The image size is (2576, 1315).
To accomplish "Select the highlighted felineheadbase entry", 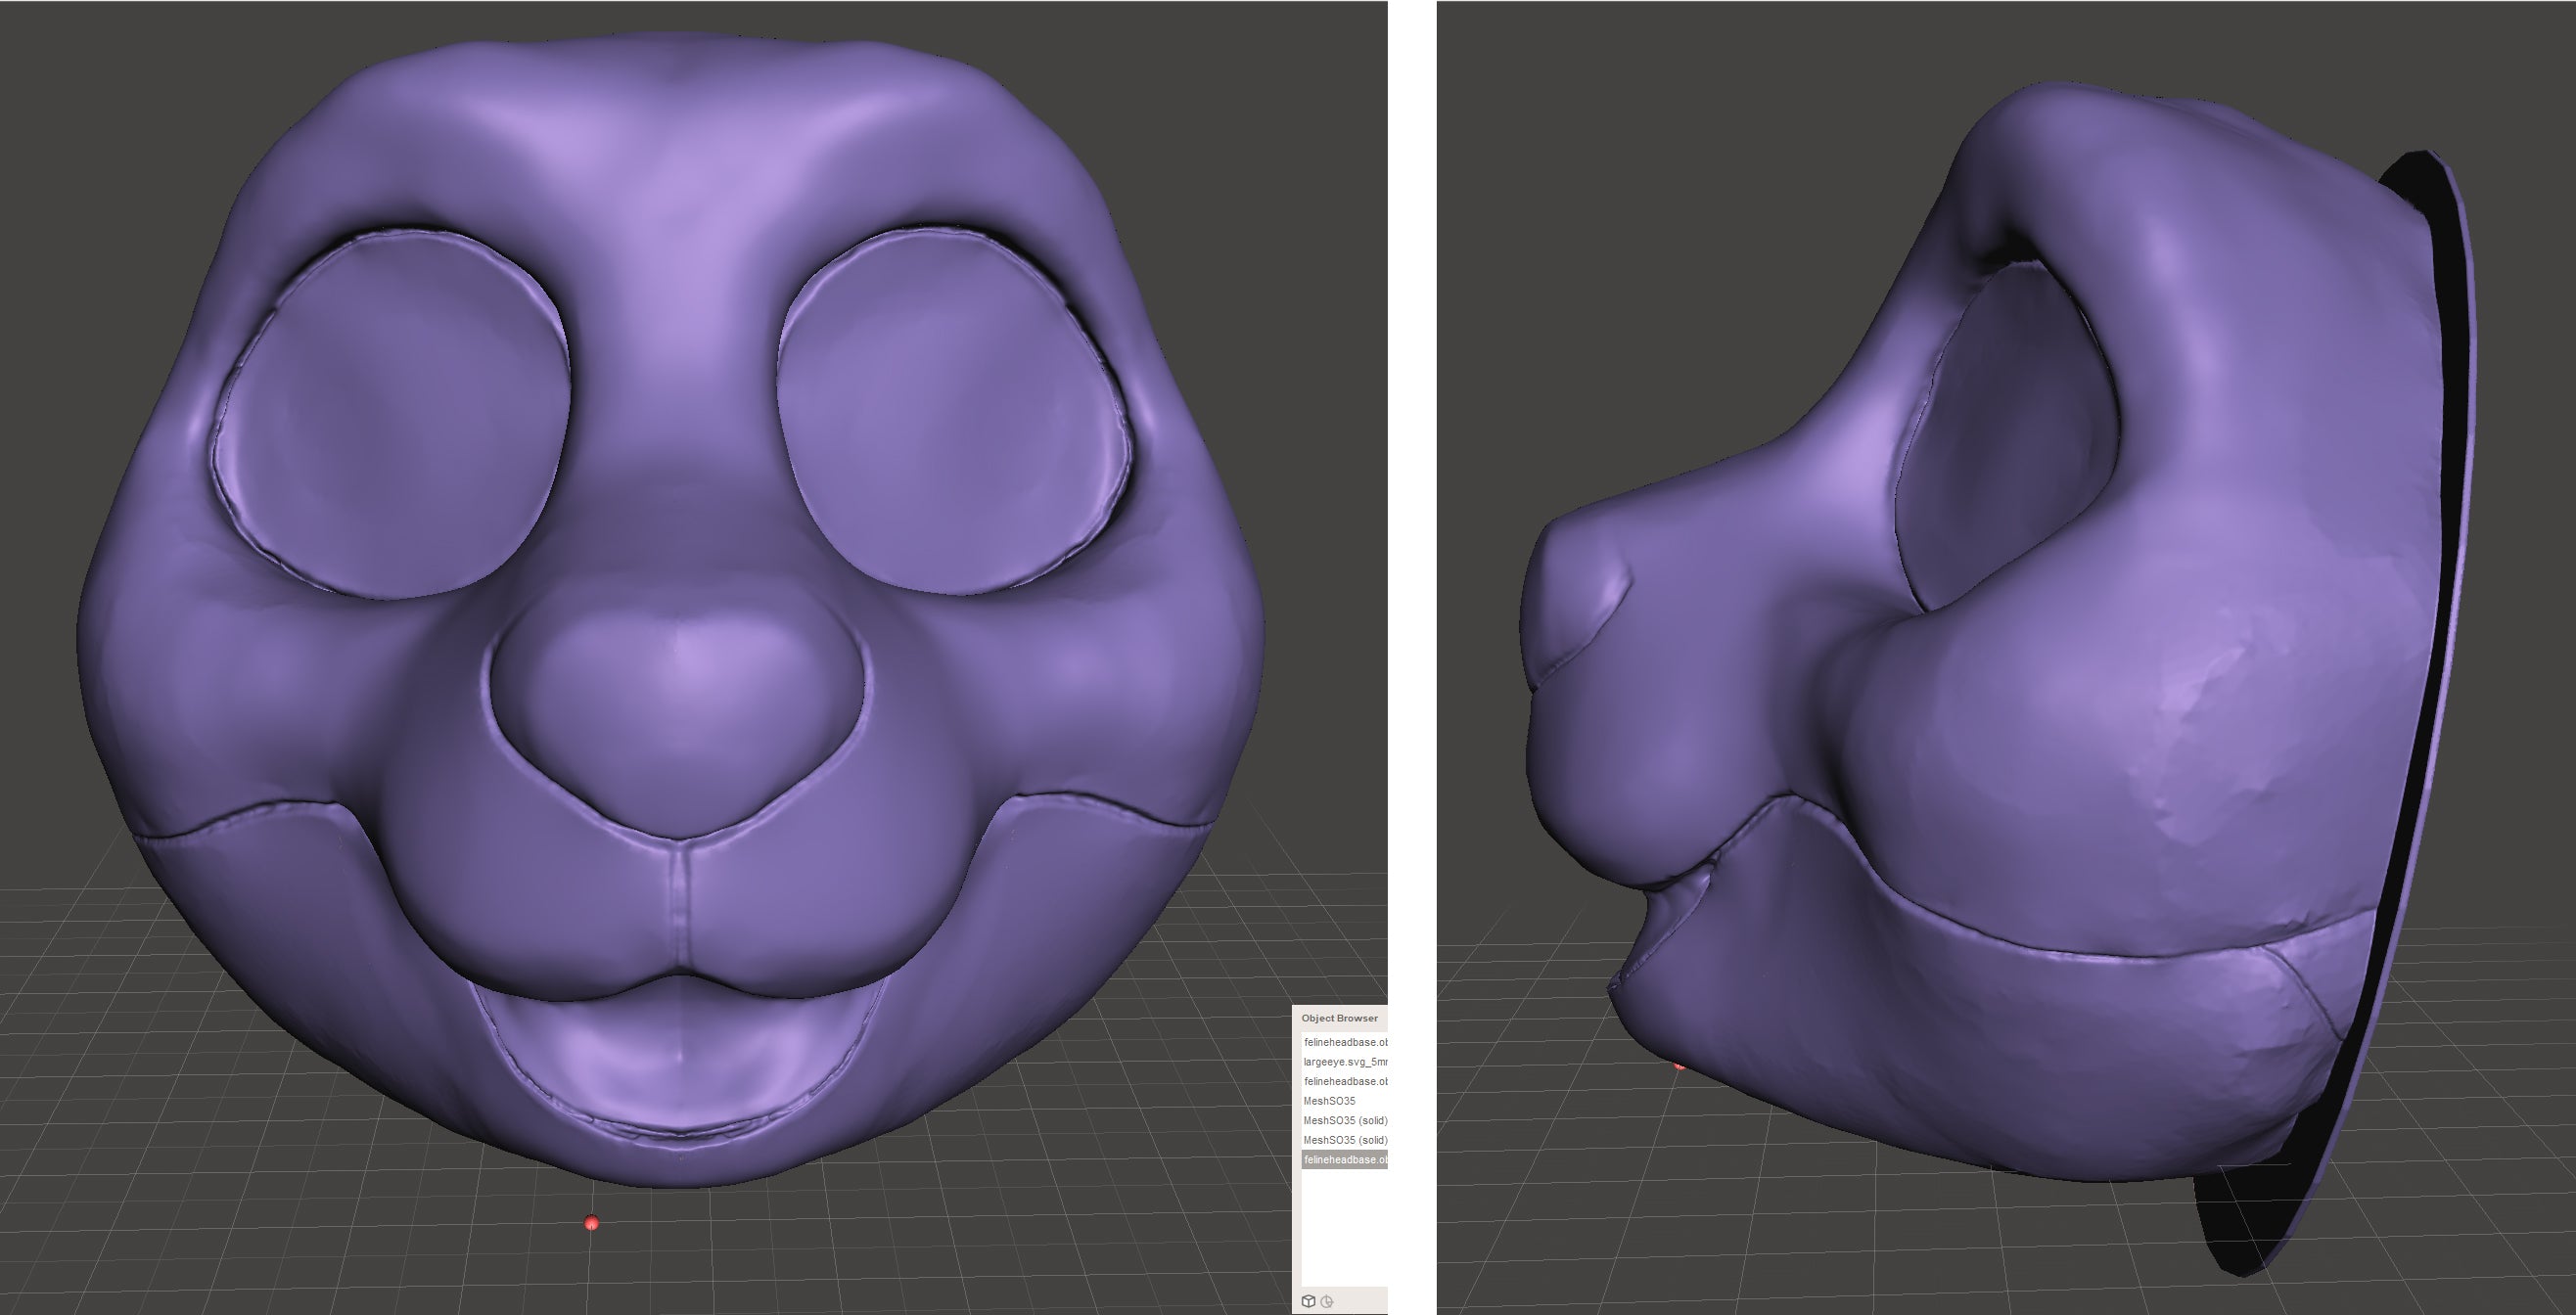I will (x=1344, y=1160).
